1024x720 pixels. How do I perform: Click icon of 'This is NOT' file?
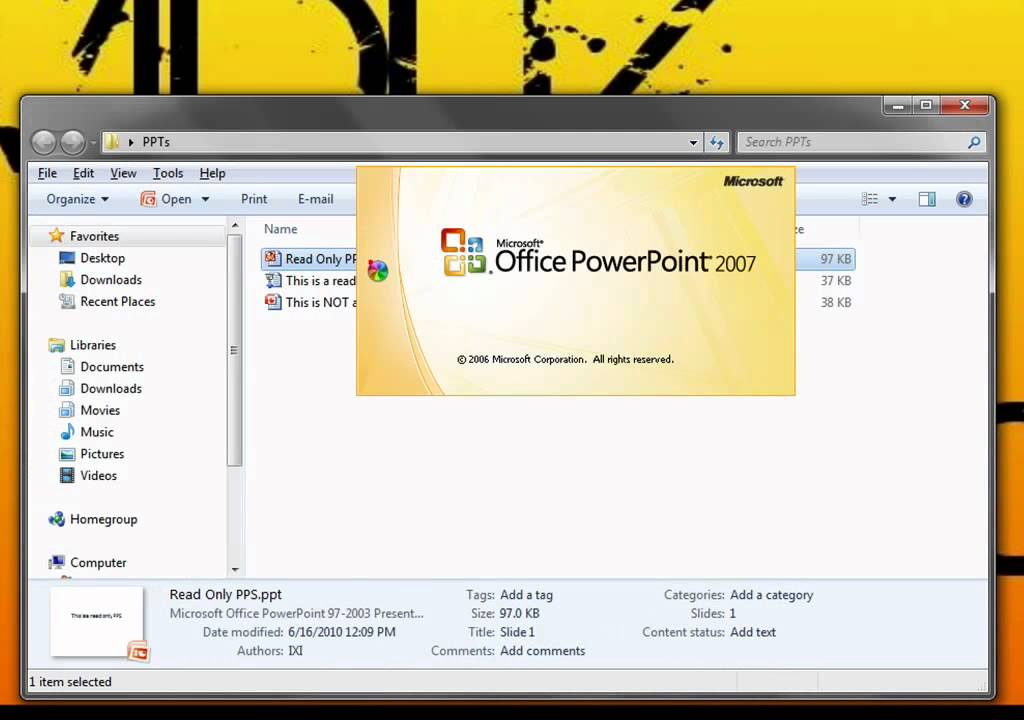click(273, 302)
